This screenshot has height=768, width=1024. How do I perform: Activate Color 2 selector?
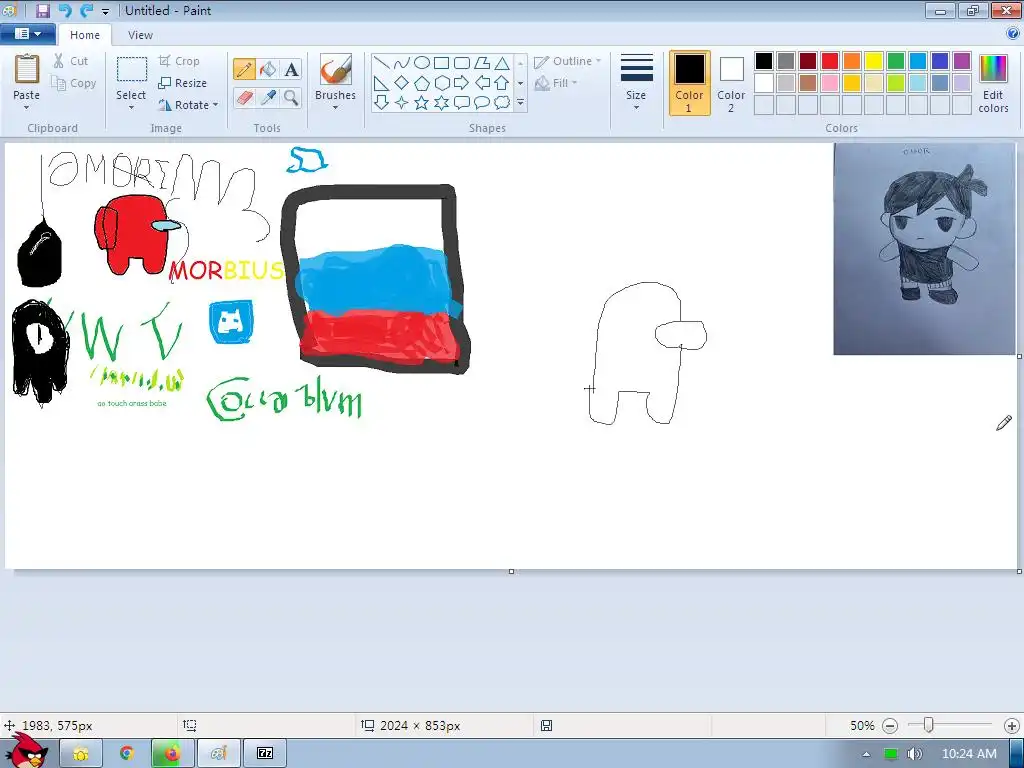pos(731,83)
